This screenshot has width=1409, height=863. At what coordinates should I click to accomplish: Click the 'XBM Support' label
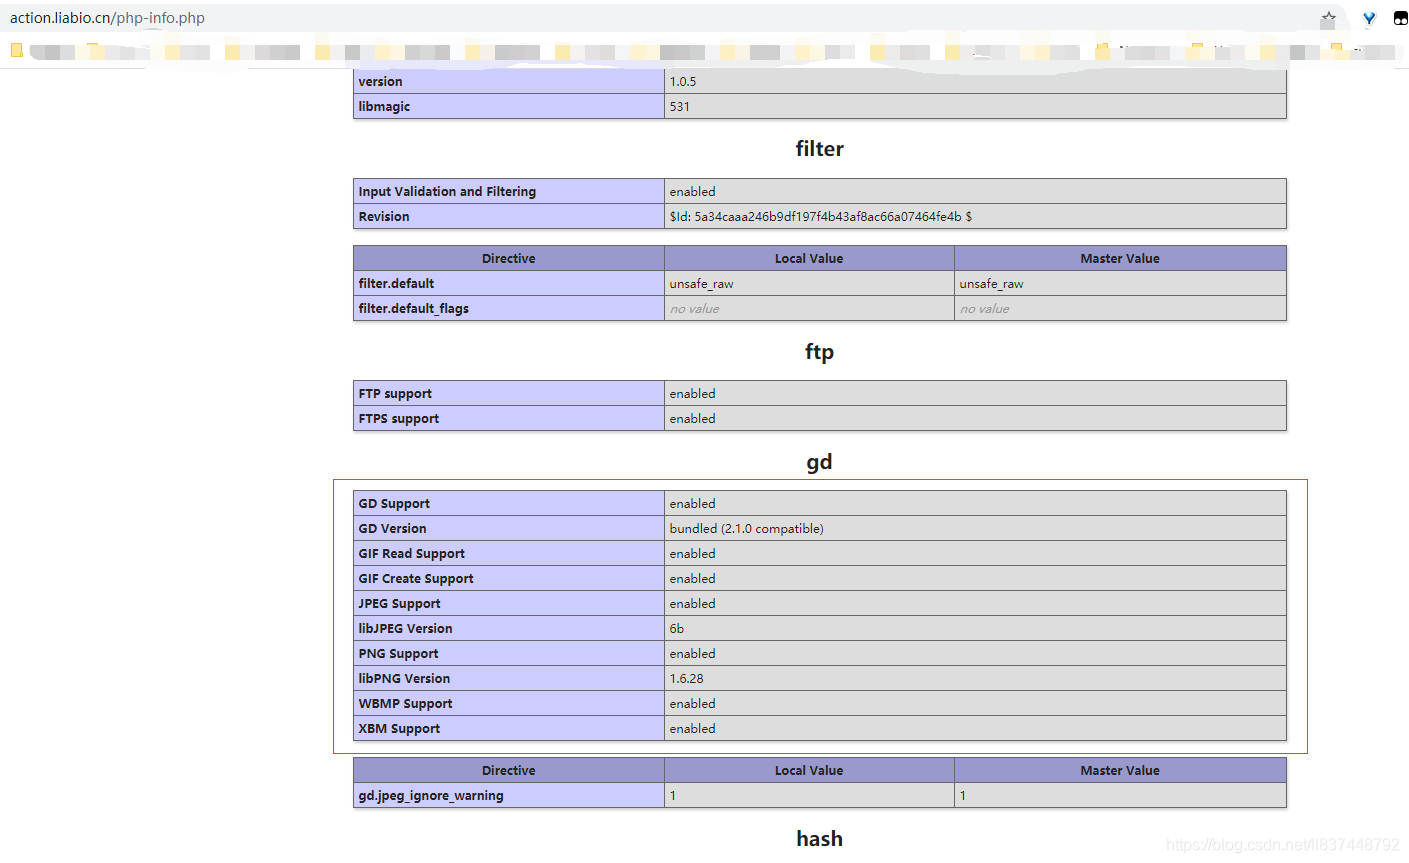pyautogui.click(x=399, y=729)
